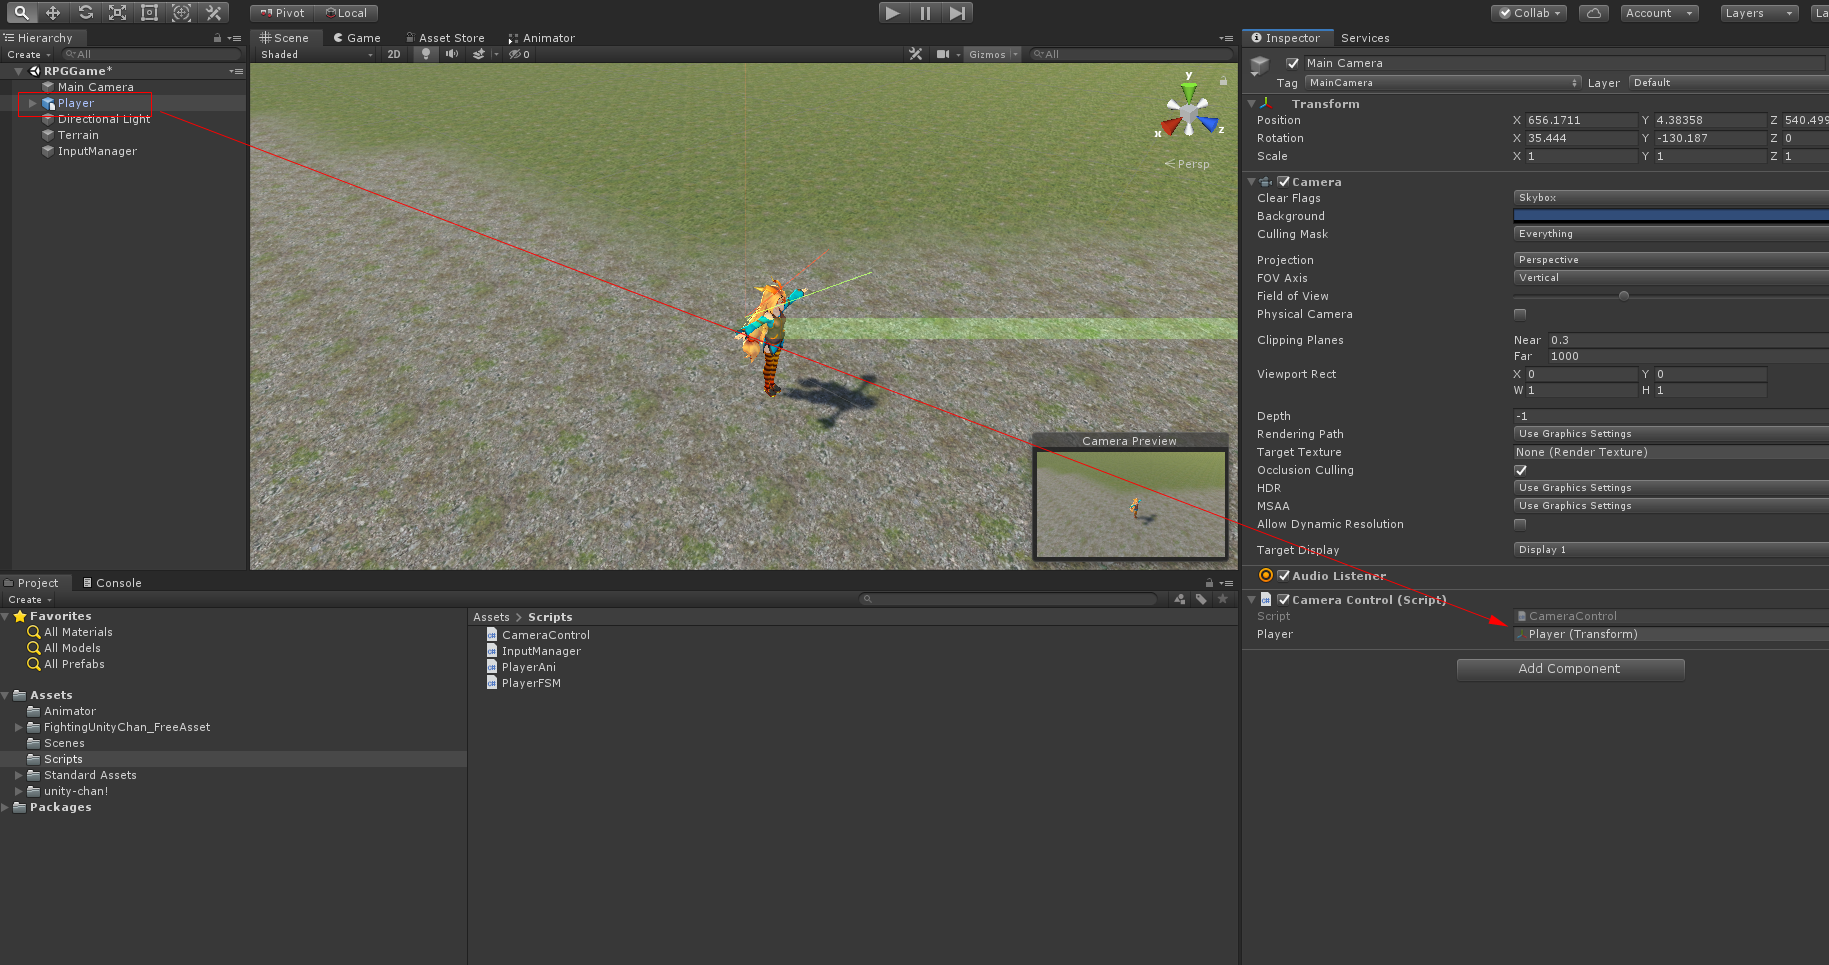Click the Play button
1829x965 pixels.
pos(893,13)
